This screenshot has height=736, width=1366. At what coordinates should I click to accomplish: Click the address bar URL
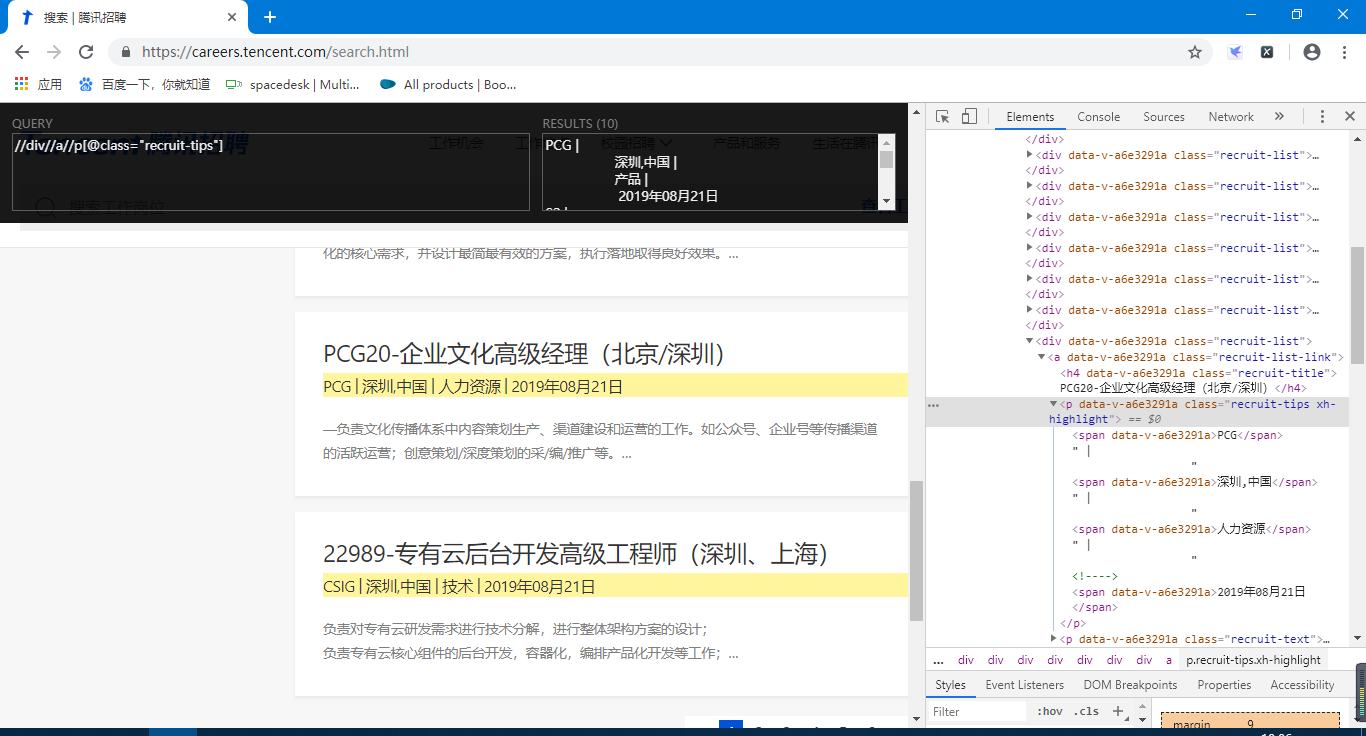click(x=275, y=52)
